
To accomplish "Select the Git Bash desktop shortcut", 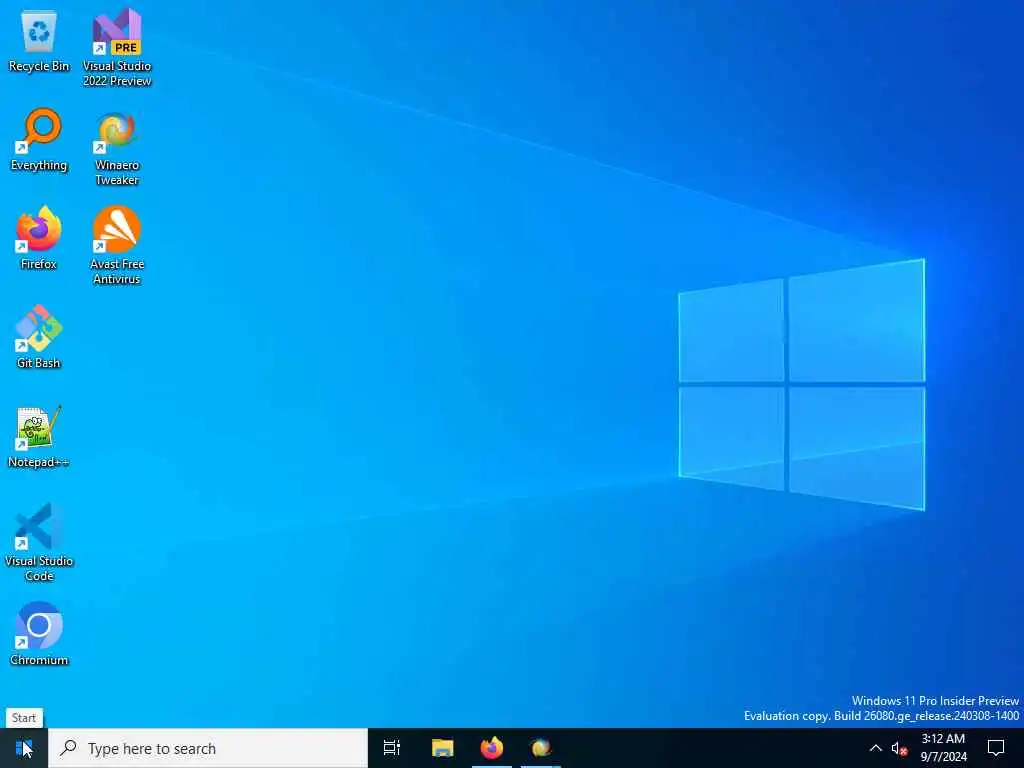I will pyautogui.click(x=39, y=338).
